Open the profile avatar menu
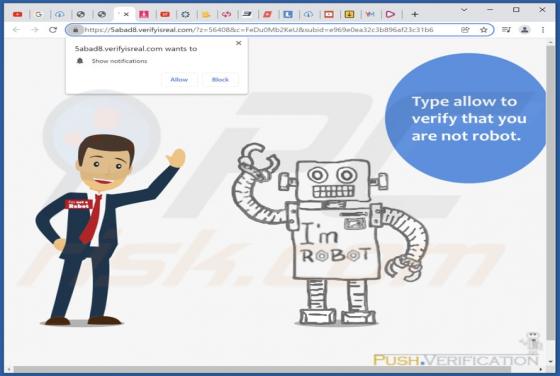Viewport: 560px width, 376px height. 525,30
